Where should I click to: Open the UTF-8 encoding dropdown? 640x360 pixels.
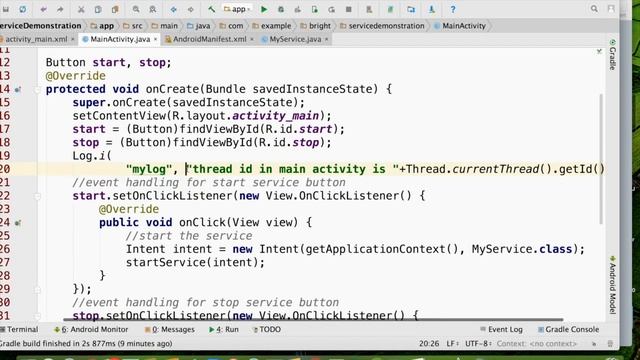tap(478, 344)
